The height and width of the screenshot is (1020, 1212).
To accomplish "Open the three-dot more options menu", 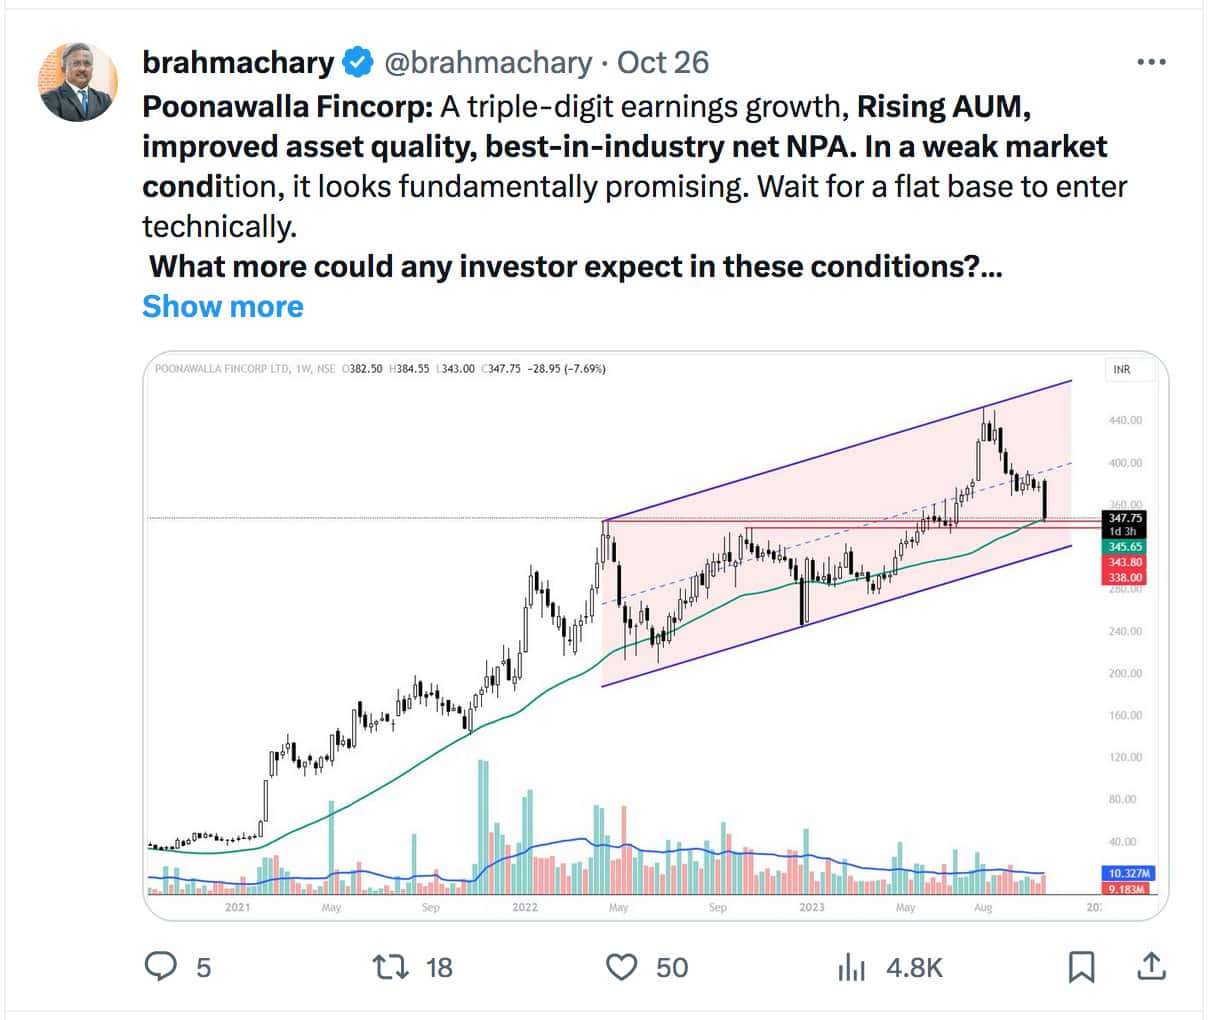I will (x=1151, y=62).
